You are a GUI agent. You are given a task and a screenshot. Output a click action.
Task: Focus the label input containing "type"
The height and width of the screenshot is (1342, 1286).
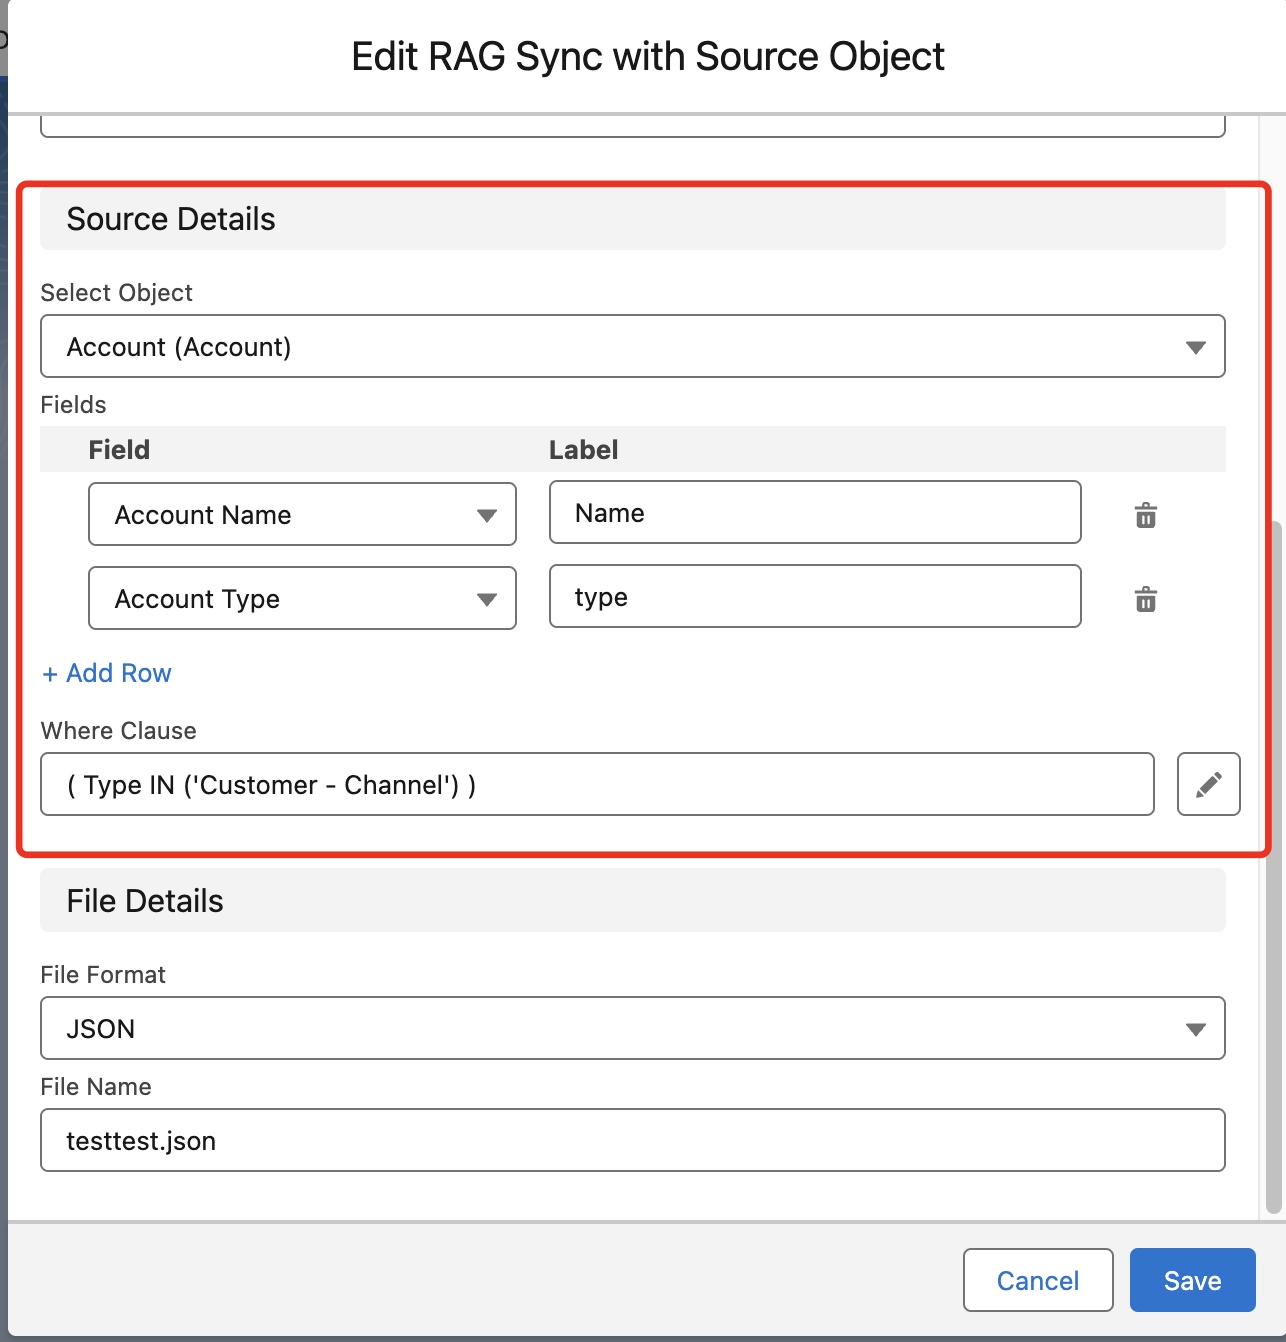pos(814,597)
